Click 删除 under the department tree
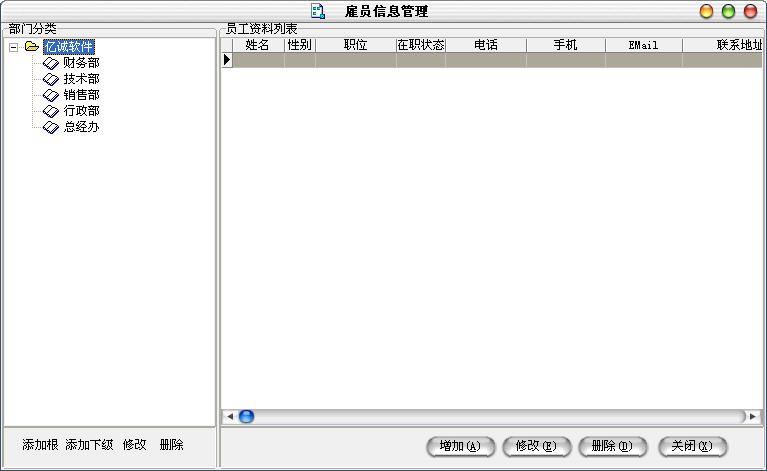 [x=171, y=445]
